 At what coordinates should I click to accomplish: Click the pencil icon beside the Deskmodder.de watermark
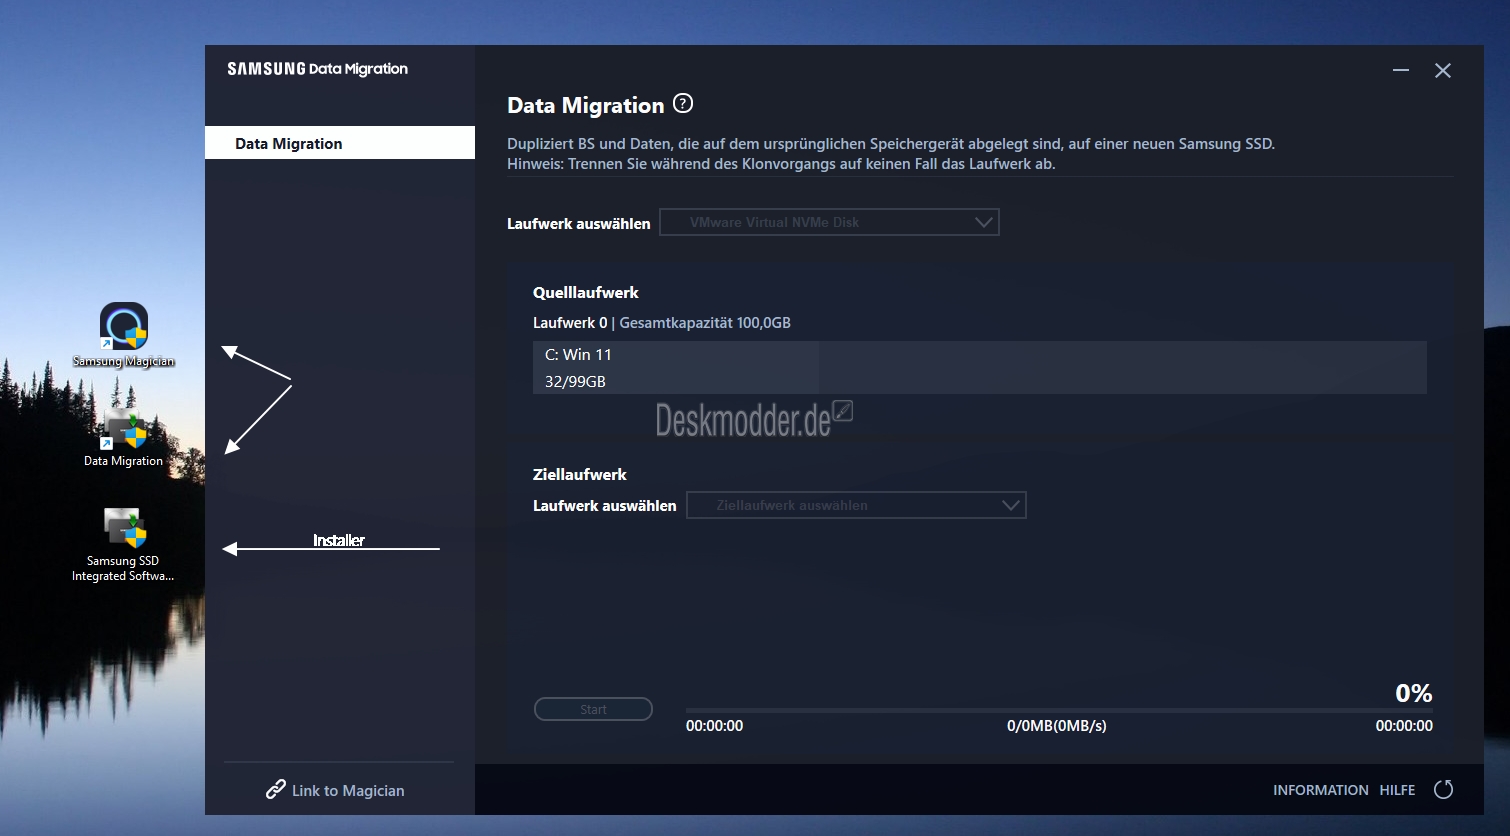click(x=843, y=411)
